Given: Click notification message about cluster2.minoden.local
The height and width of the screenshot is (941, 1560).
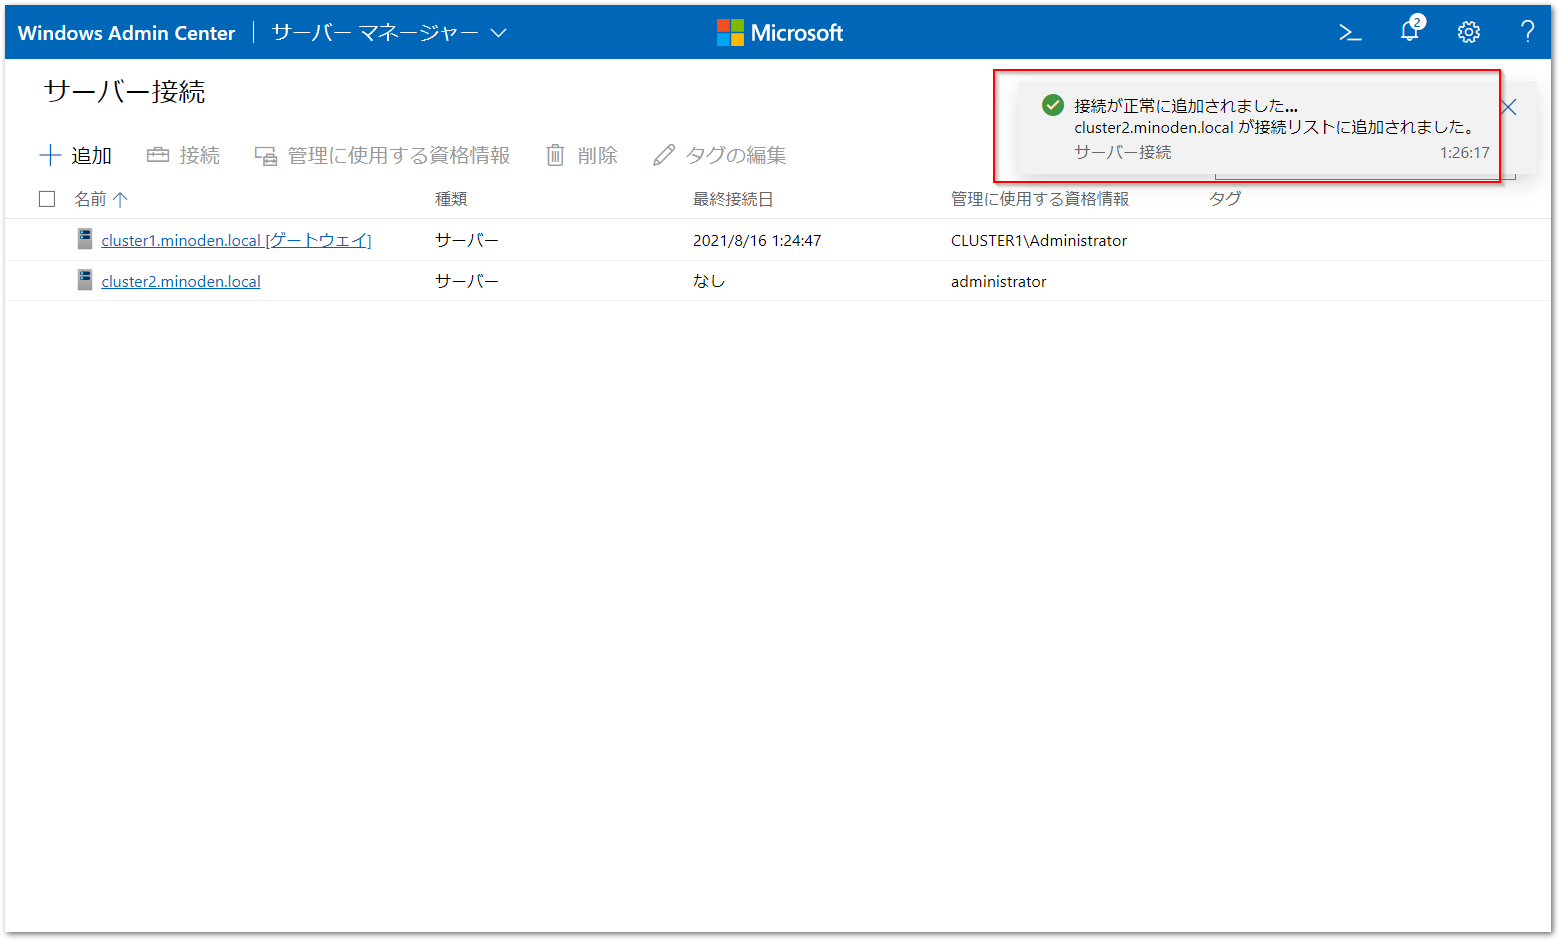Looking at the screenshot, I should (1276, 127).
